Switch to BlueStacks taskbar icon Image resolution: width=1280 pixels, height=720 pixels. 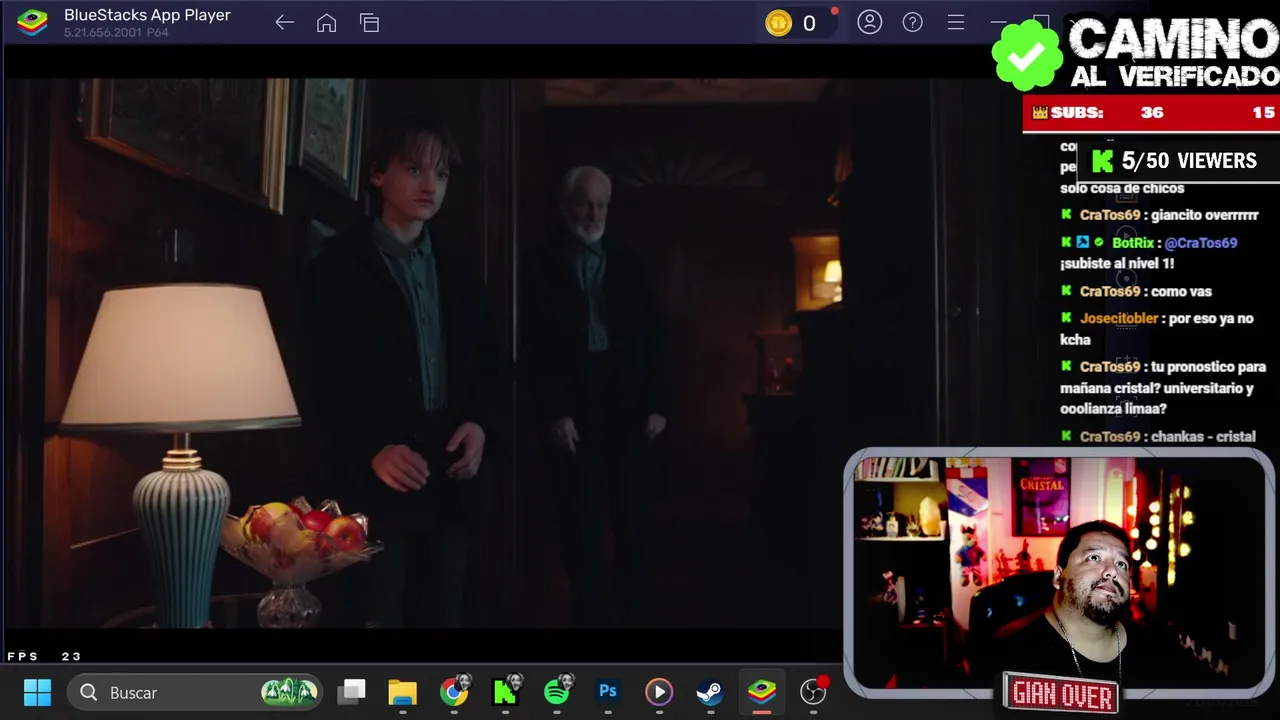coord(762,692)
